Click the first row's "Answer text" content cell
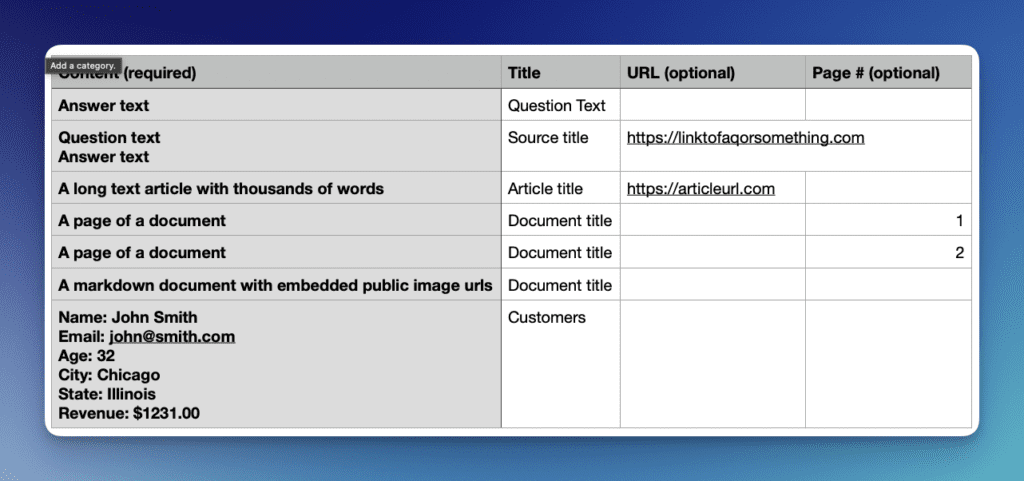The width and height of the screenshot is (1024, 481). pyautogui.click(x=104, y=106)
